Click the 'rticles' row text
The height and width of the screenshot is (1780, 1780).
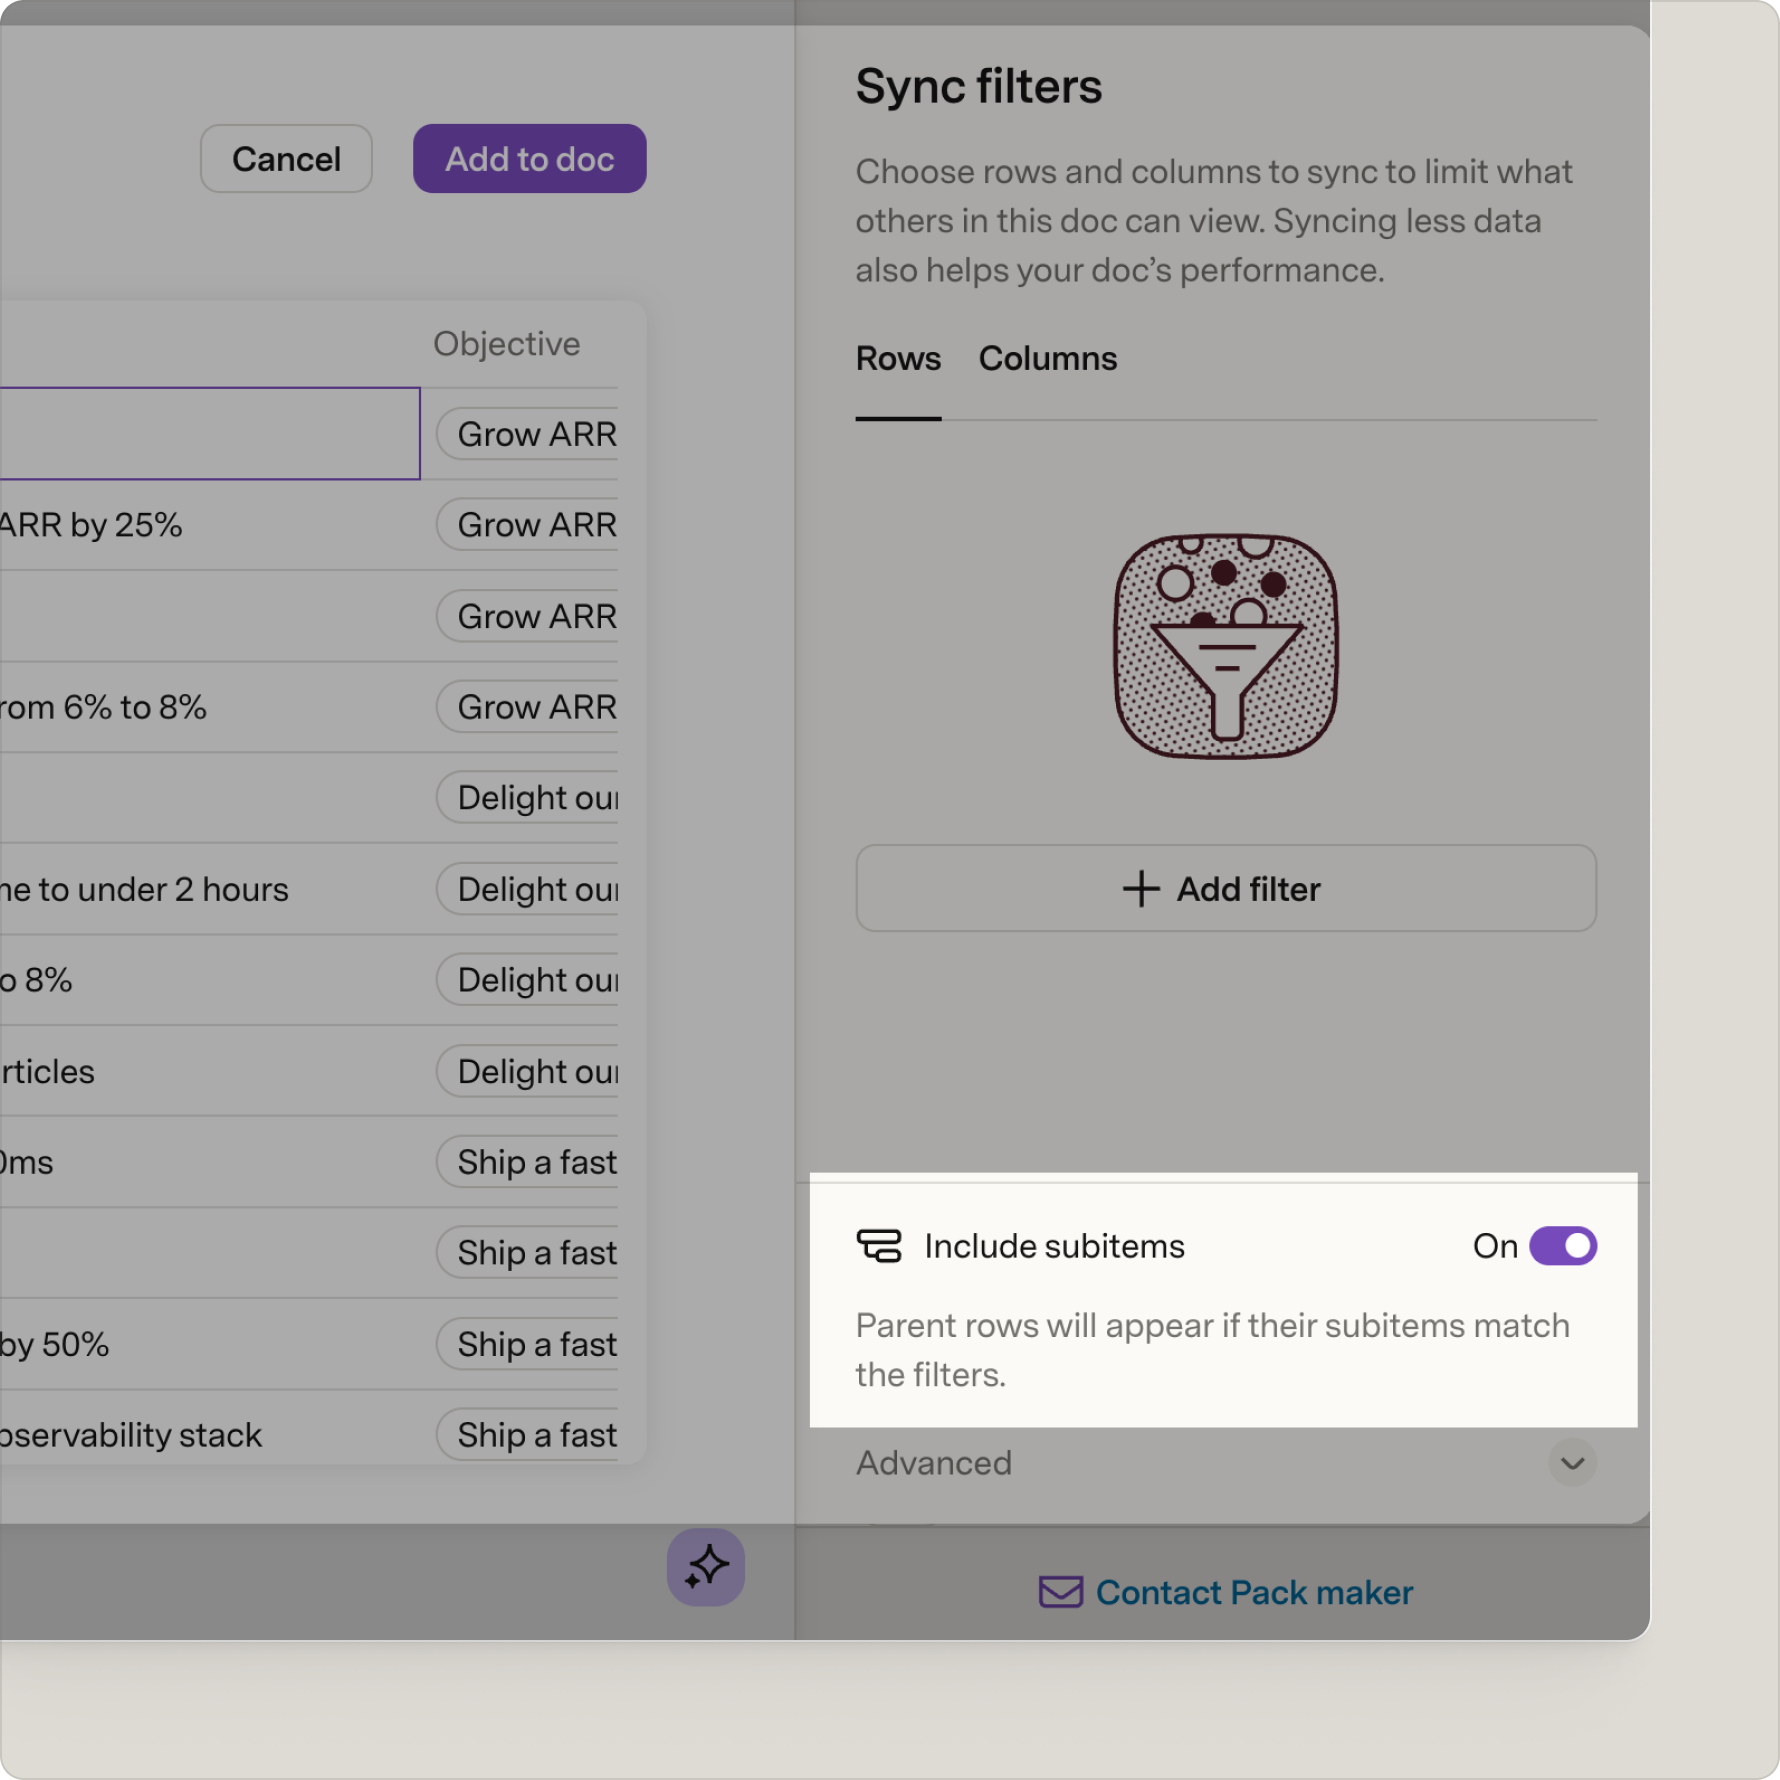(47, 1072)
